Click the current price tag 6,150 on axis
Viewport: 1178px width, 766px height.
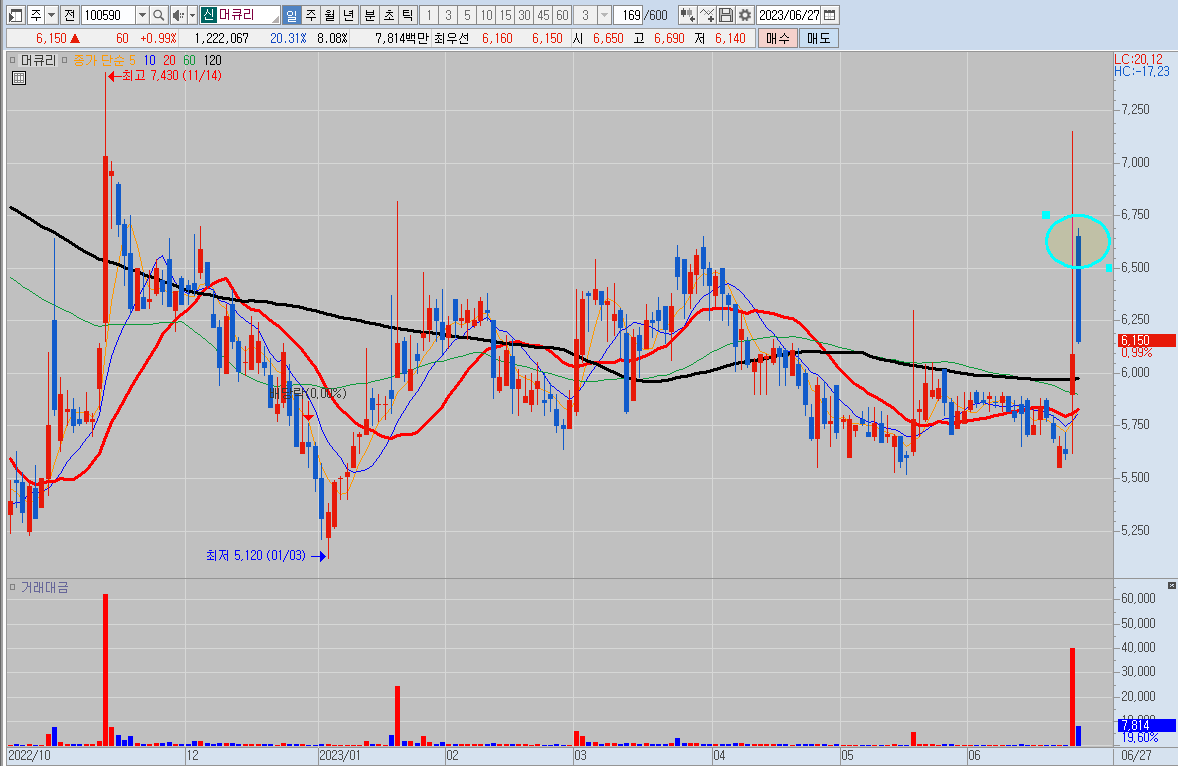coord(1146,340)
